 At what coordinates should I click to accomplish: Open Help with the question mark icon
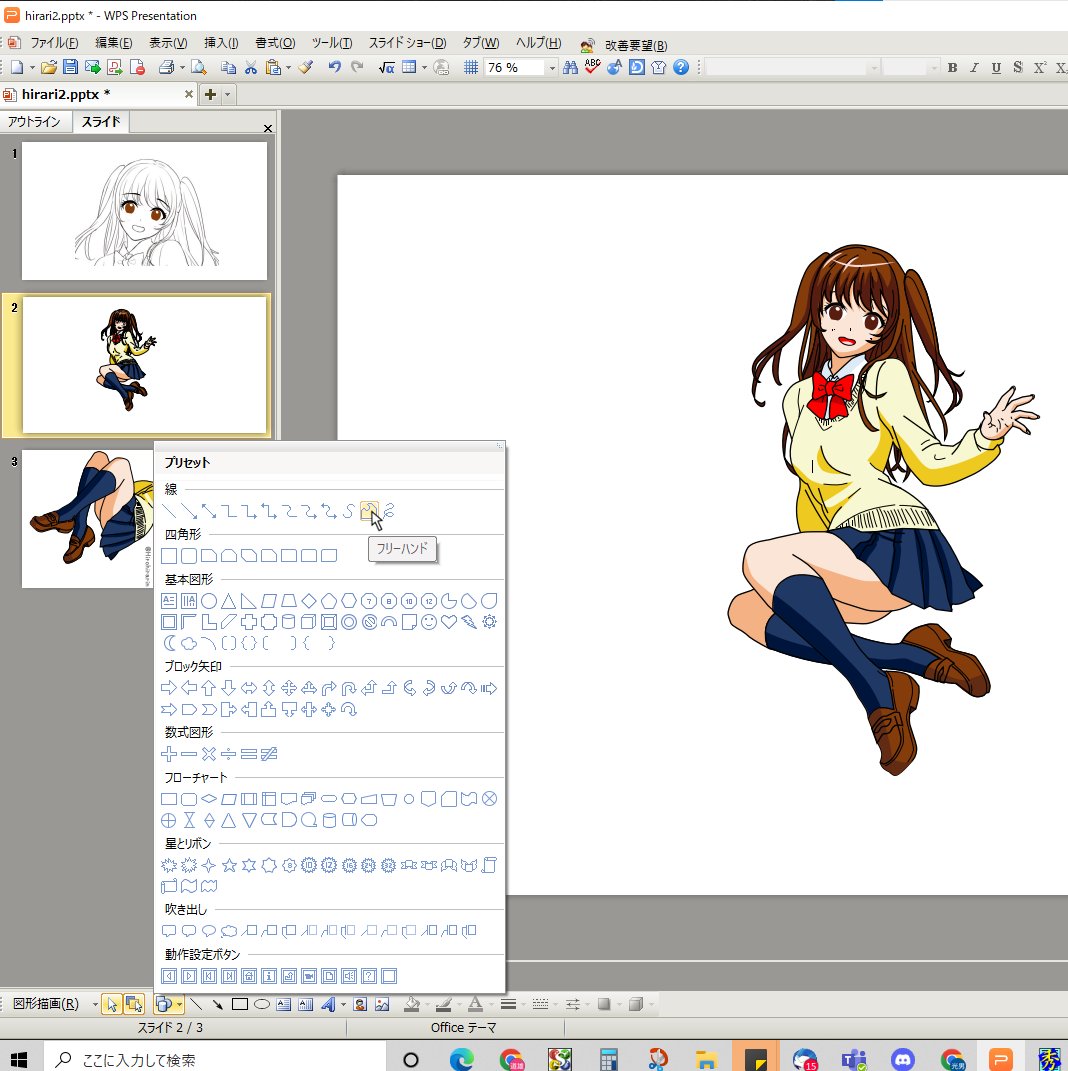pyautogui.click(x=681, y=67)
